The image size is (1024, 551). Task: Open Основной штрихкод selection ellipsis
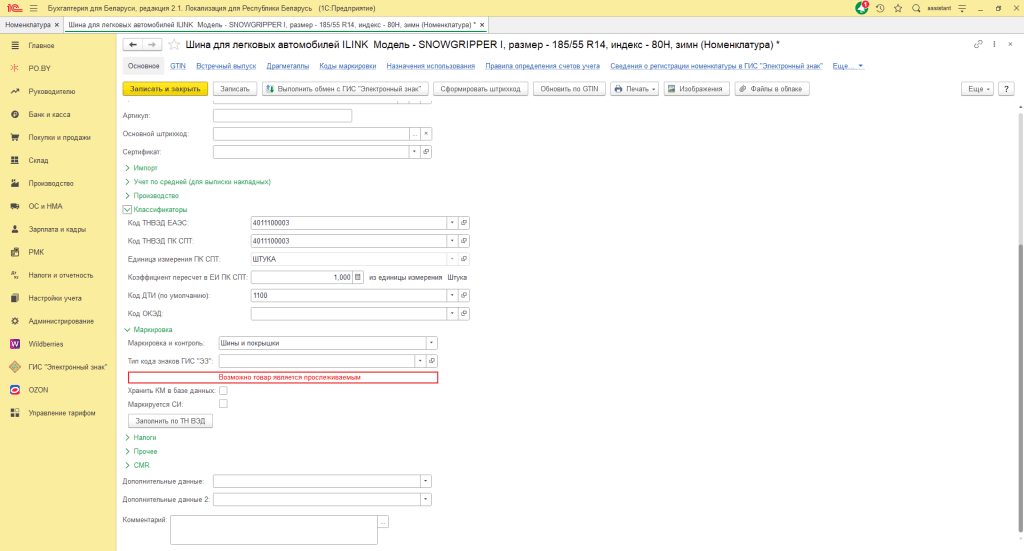415,134
